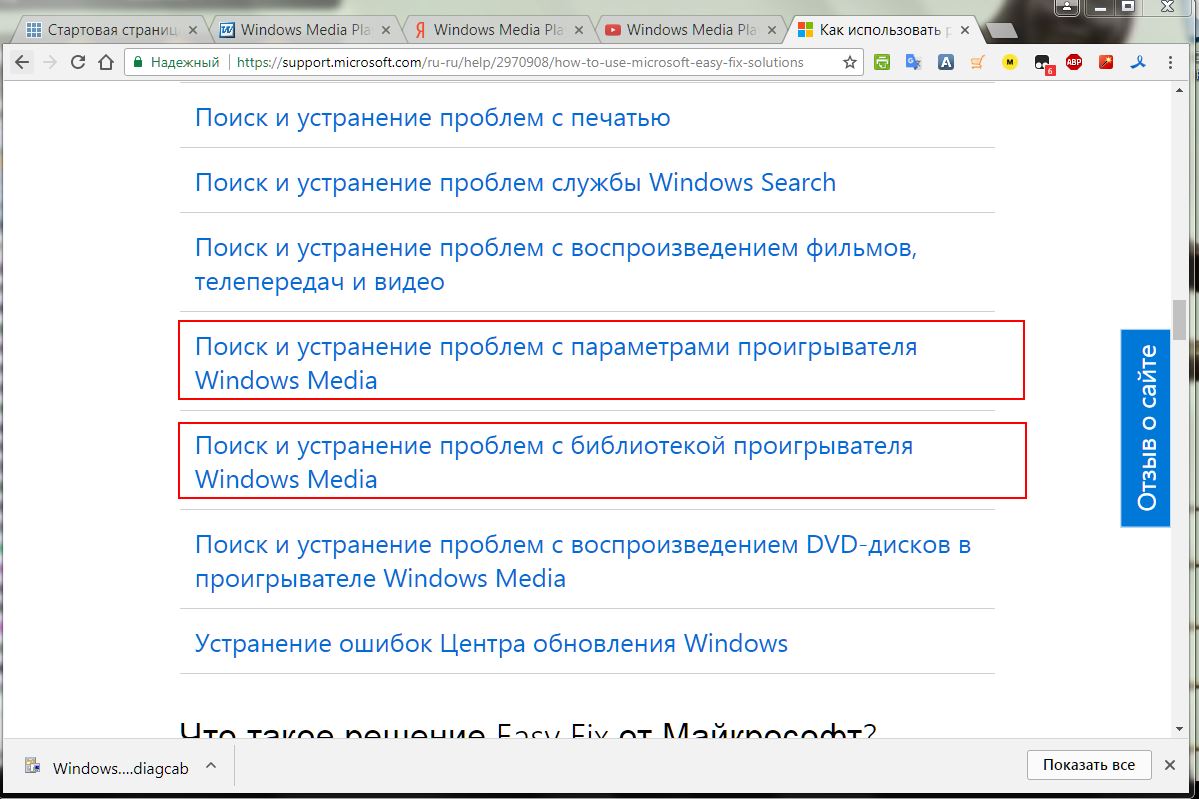This screenshot has width=1199, height=799.
Task: Open the downloaded Windows....diagcab file
Action: pyautogui.click(x=107, y=767)
